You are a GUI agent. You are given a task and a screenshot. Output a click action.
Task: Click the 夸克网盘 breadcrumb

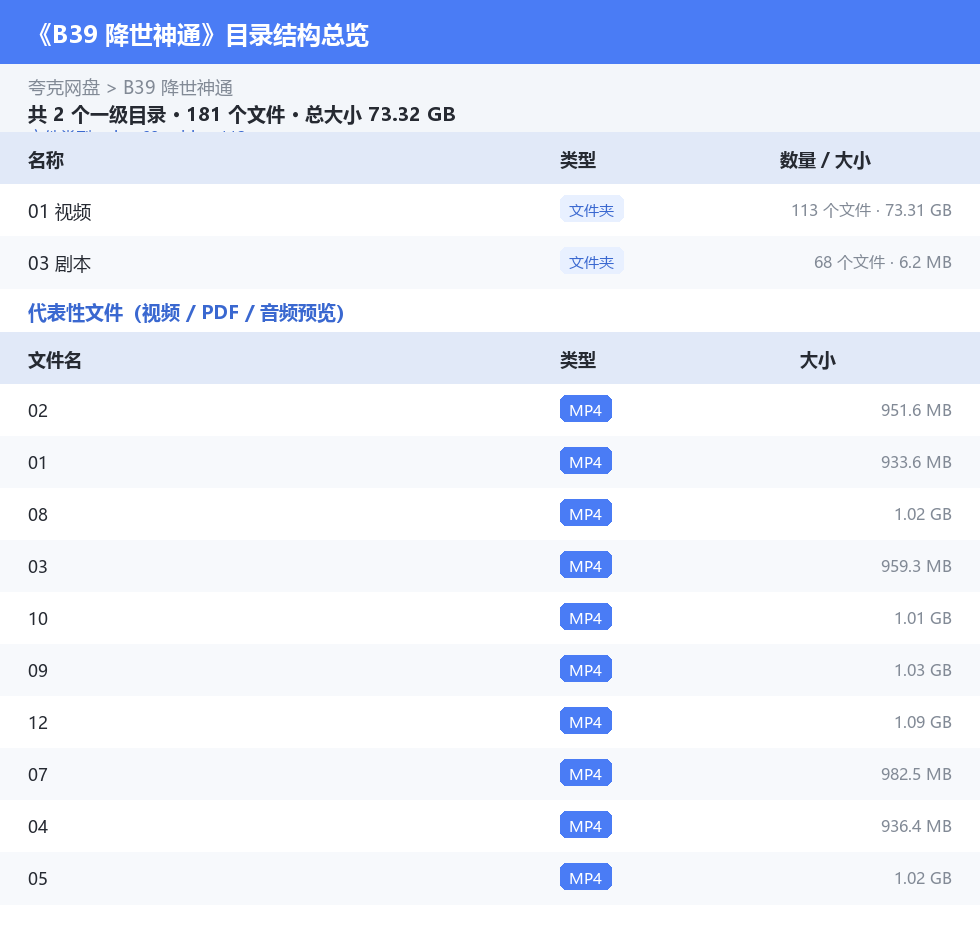click(64, 87)
